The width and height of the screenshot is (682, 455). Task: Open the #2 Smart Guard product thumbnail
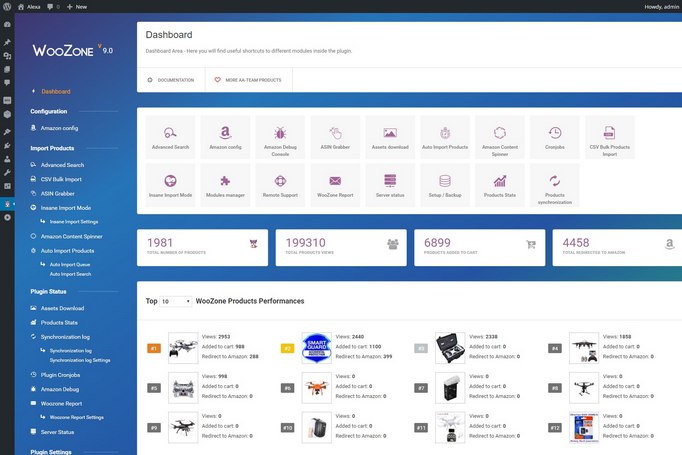[x=317, y=348]
